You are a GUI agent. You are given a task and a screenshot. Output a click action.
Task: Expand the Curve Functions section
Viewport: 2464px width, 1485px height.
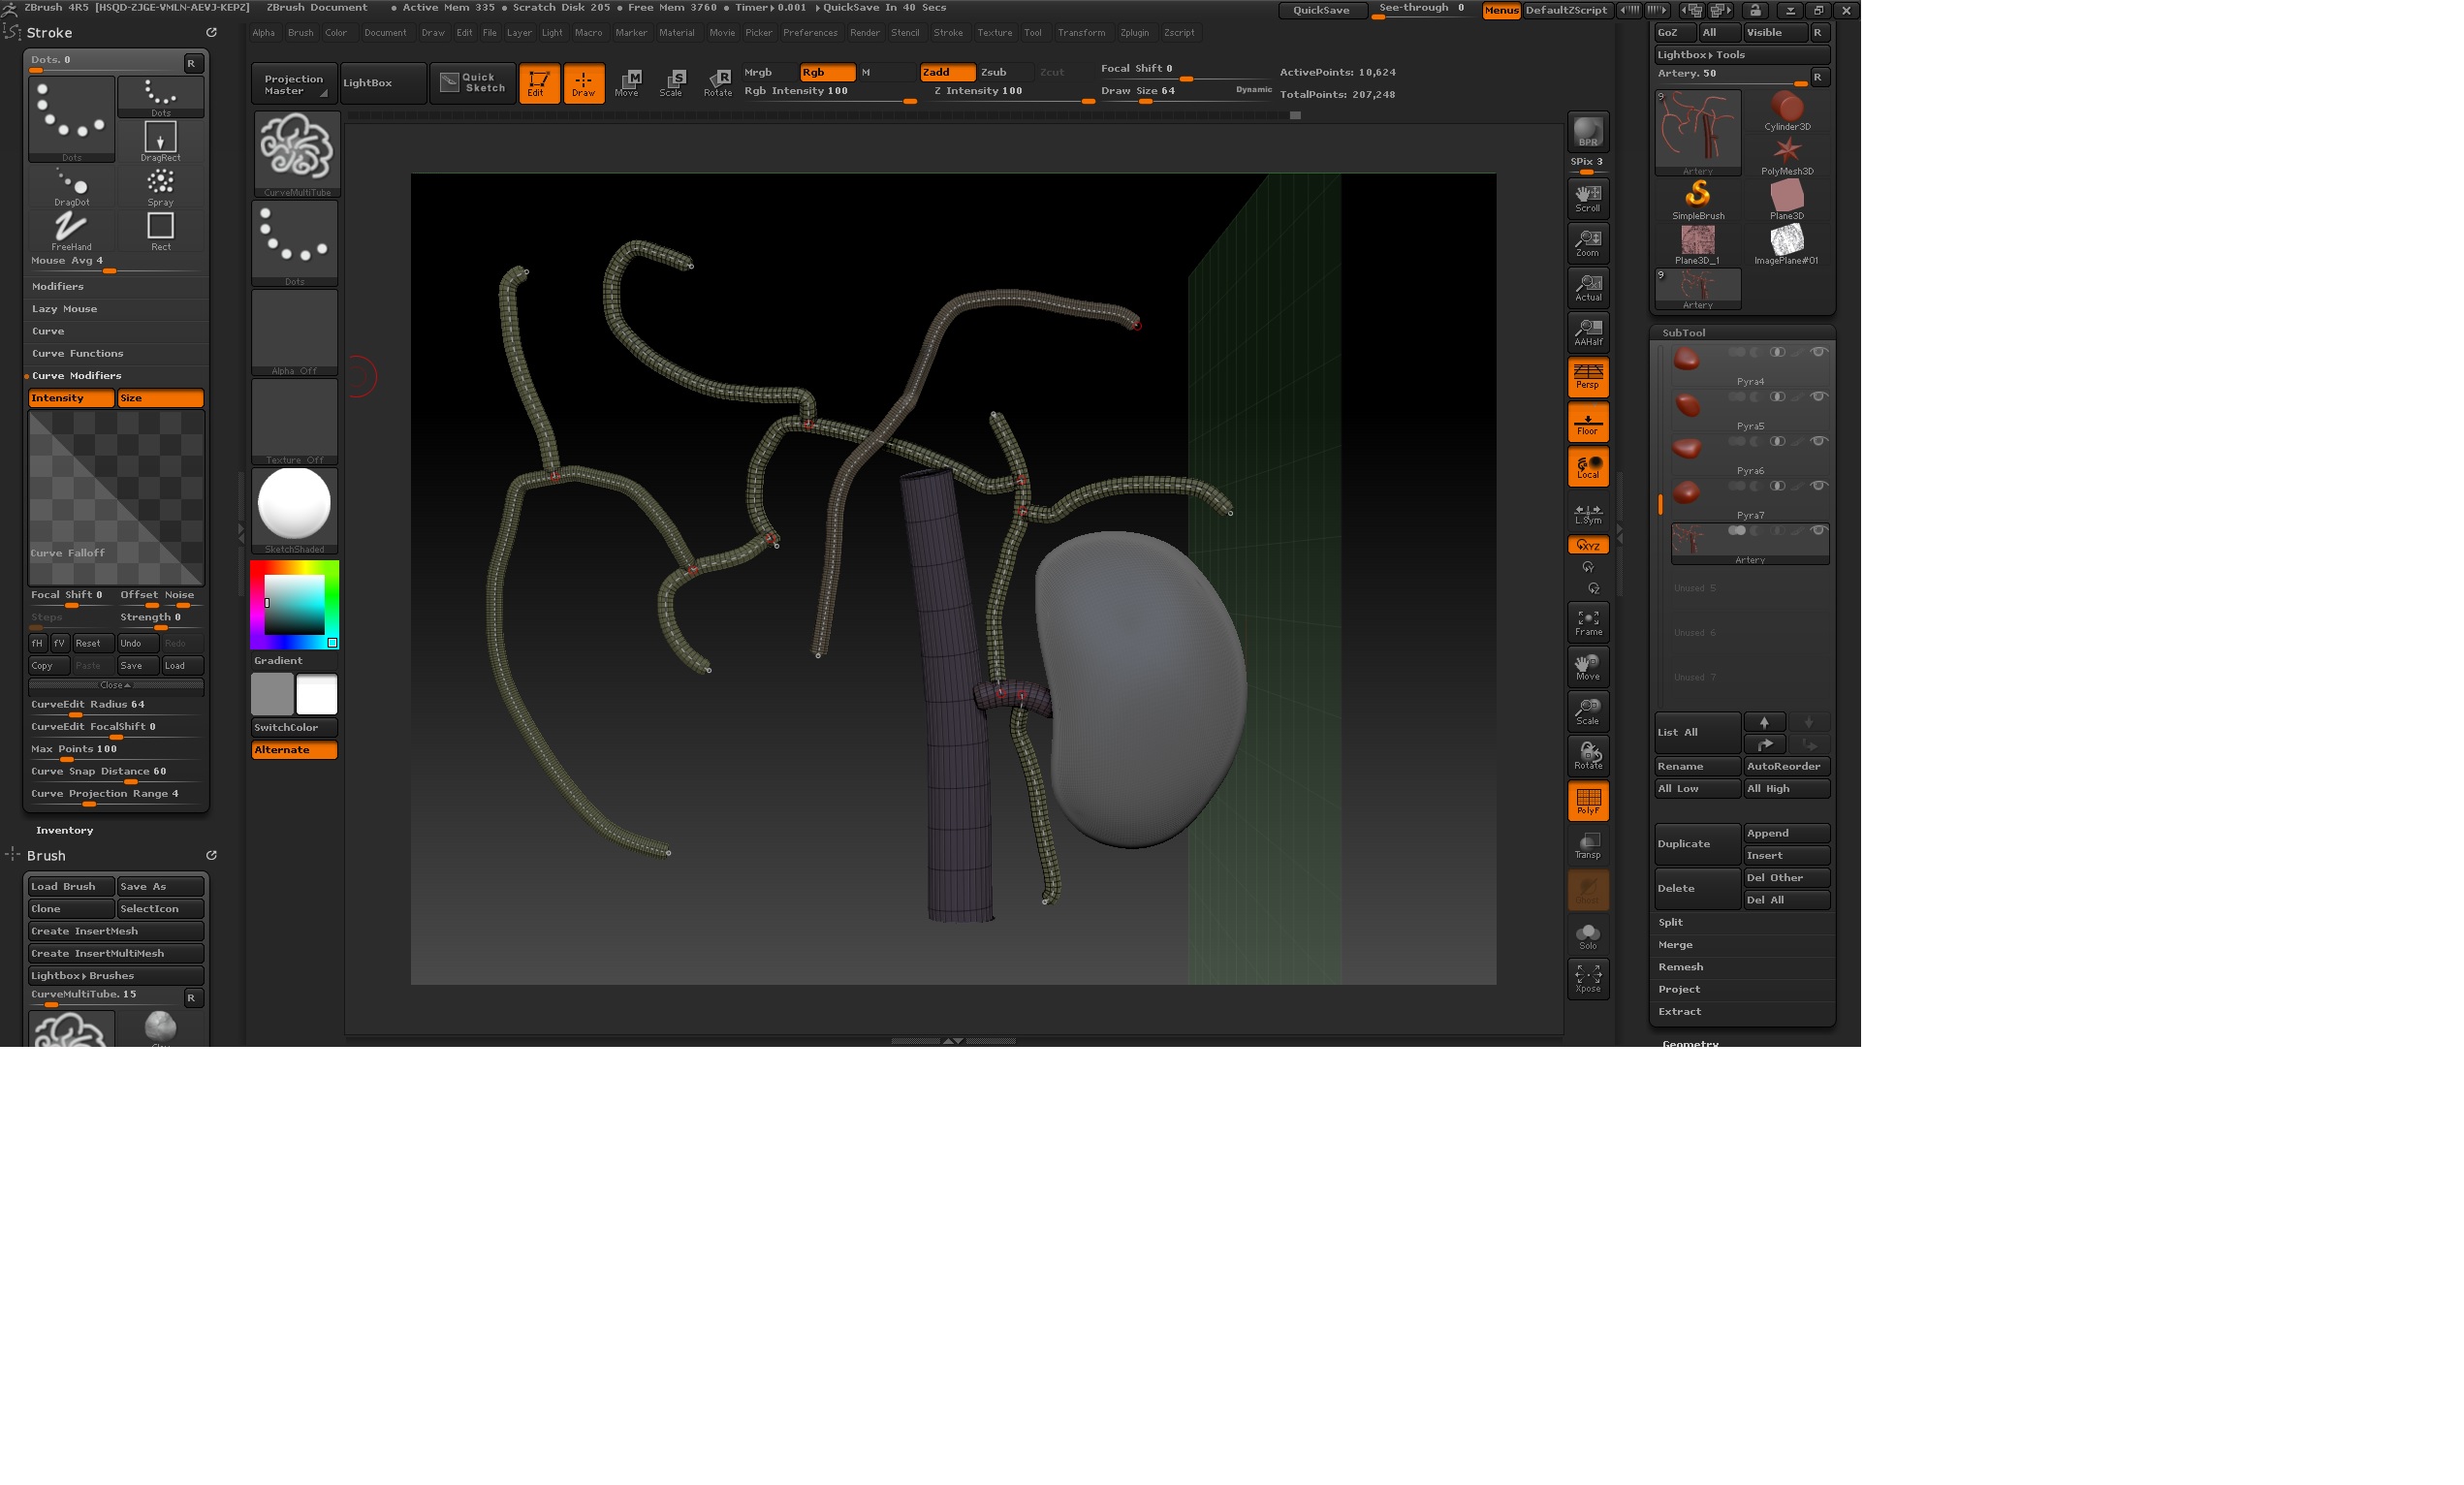coord(76,353)
